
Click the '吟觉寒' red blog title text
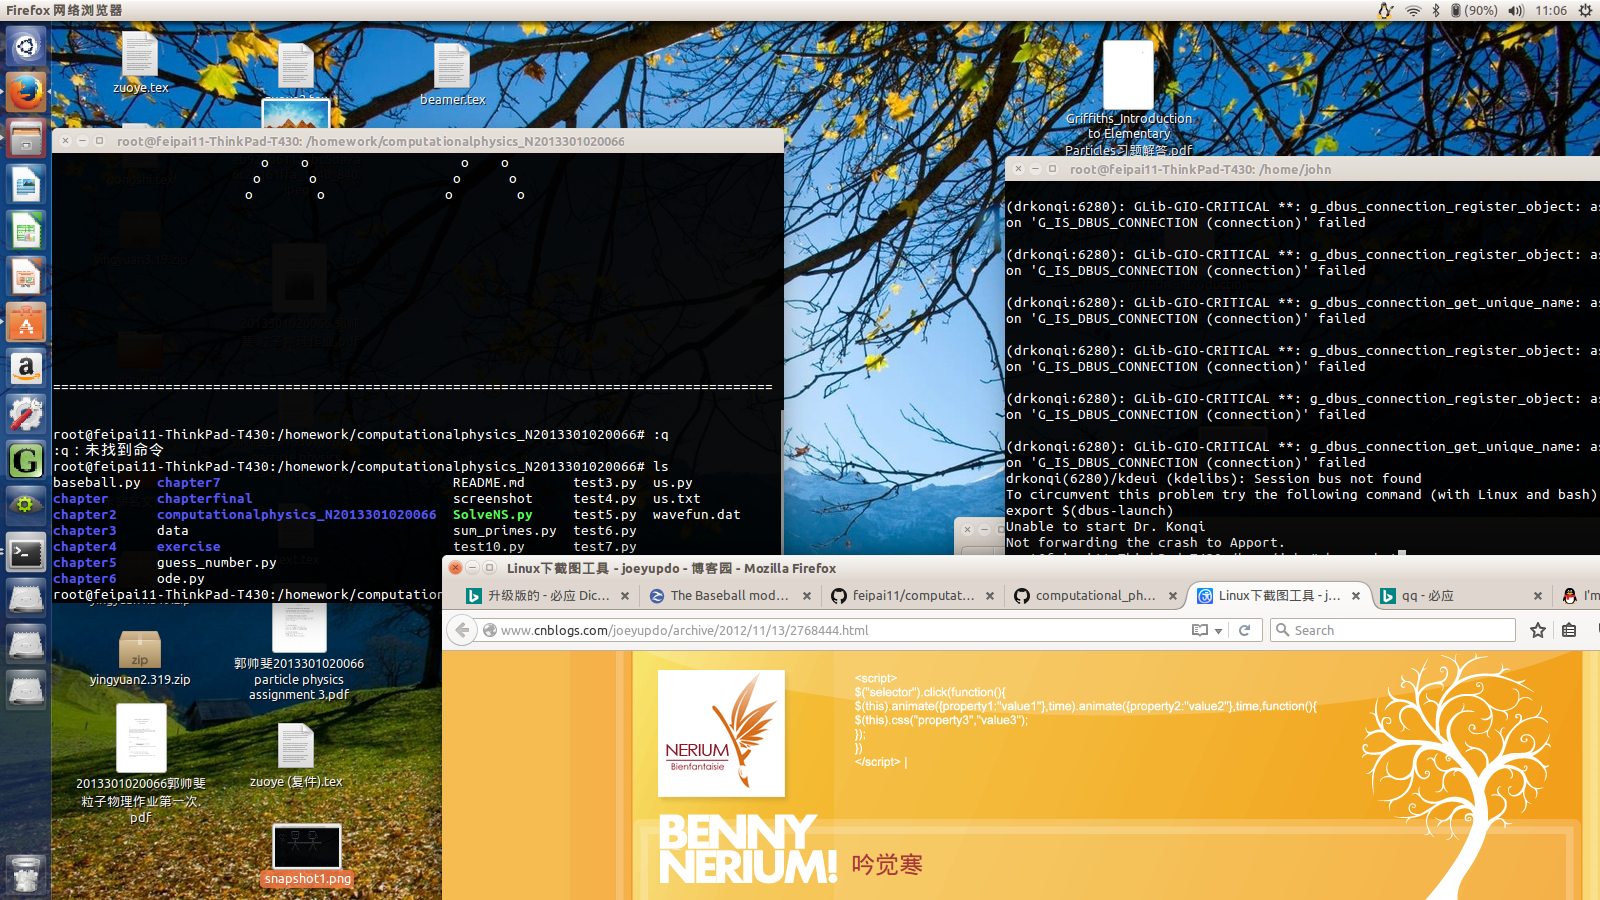pos(887,864)
